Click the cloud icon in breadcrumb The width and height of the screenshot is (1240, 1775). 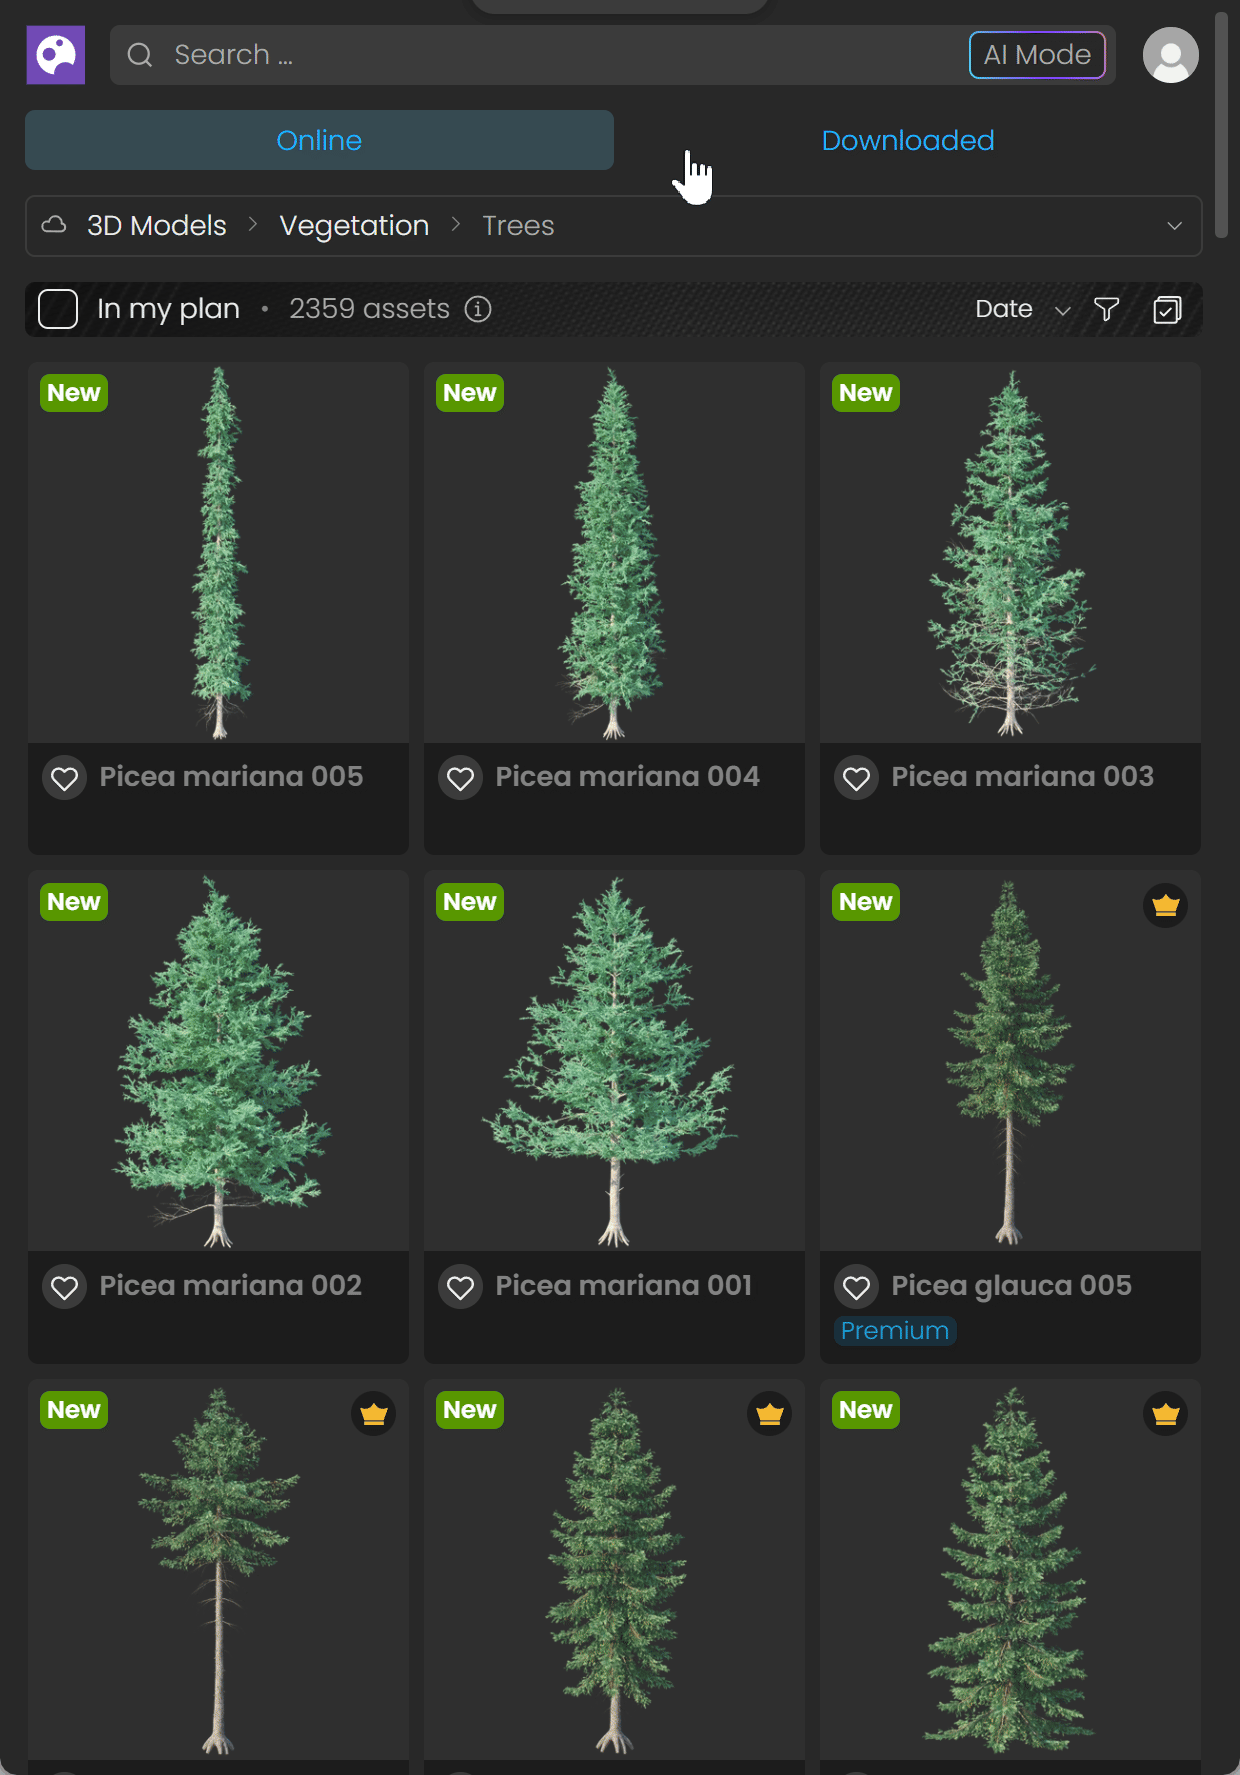(x=54, y=225)
